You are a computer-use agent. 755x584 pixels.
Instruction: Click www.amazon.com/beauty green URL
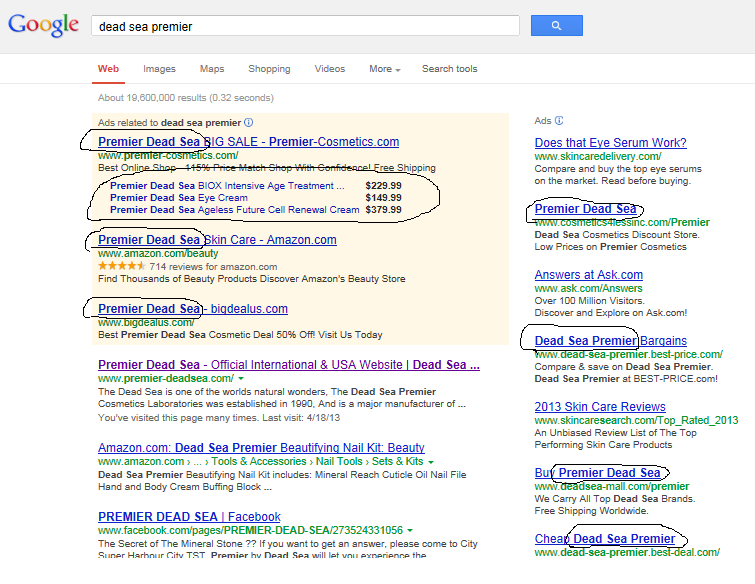[158, 253]
